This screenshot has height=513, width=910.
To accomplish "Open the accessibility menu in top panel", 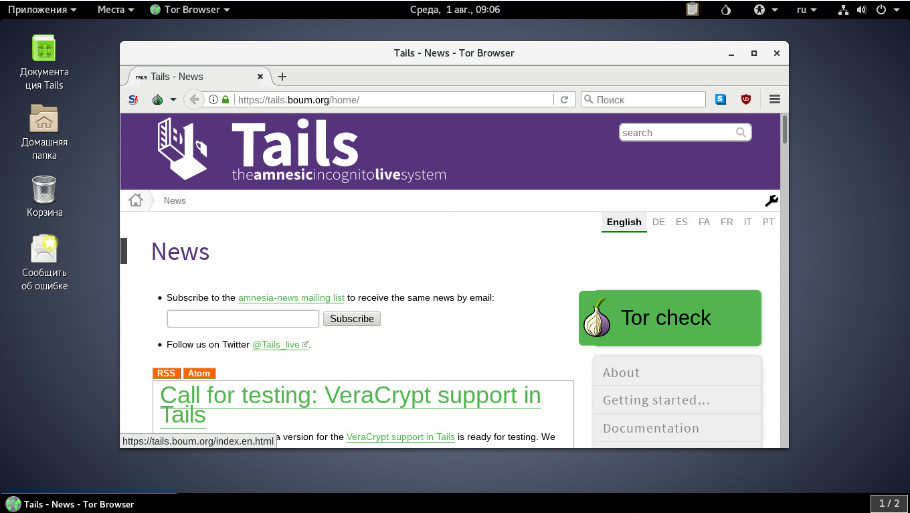I will pos(765,9).
